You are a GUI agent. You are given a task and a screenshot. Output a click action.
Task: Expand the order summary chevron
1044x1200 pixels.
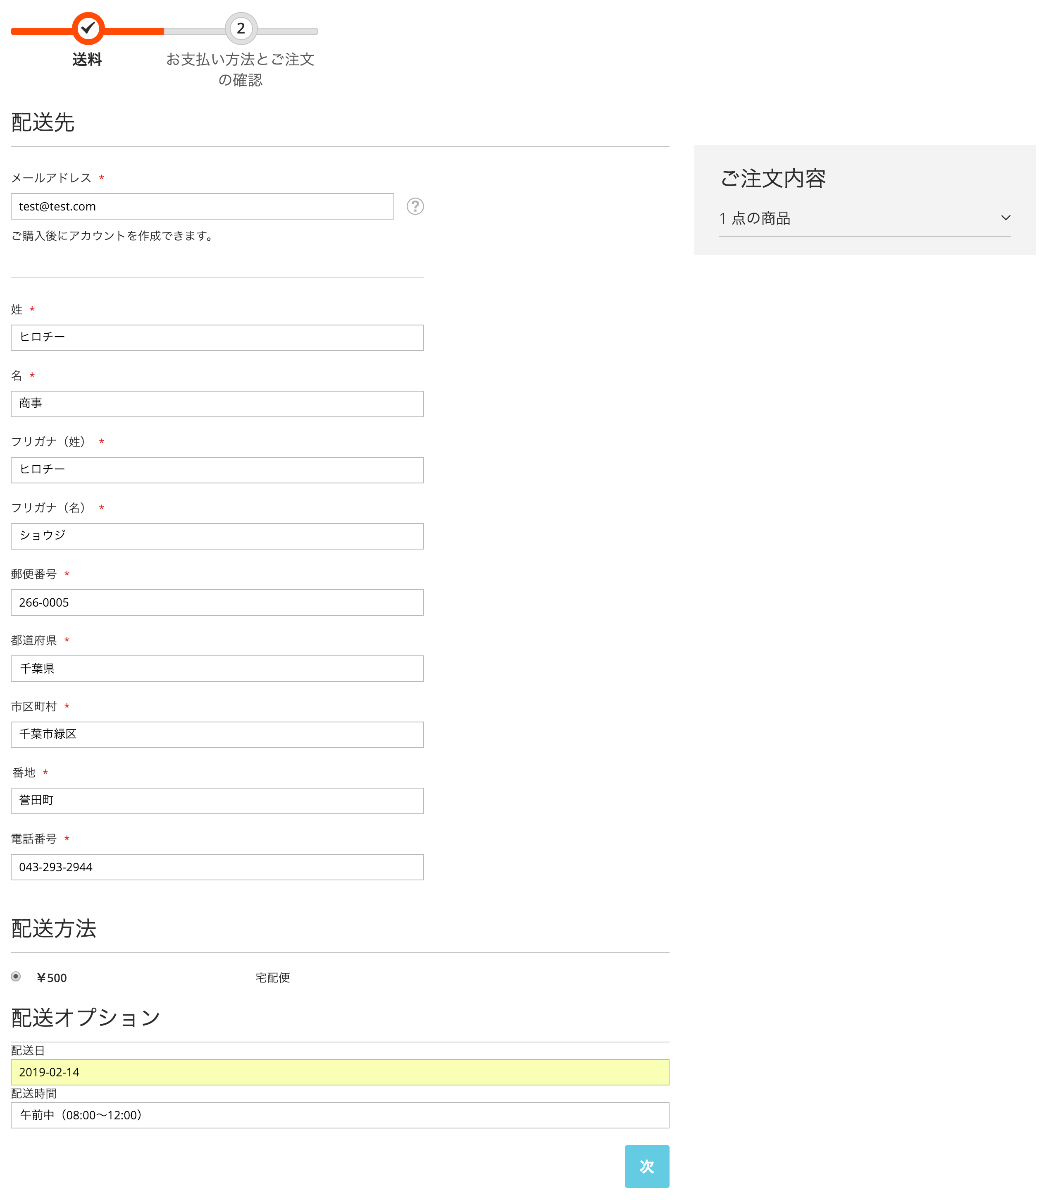[1005, 218]
